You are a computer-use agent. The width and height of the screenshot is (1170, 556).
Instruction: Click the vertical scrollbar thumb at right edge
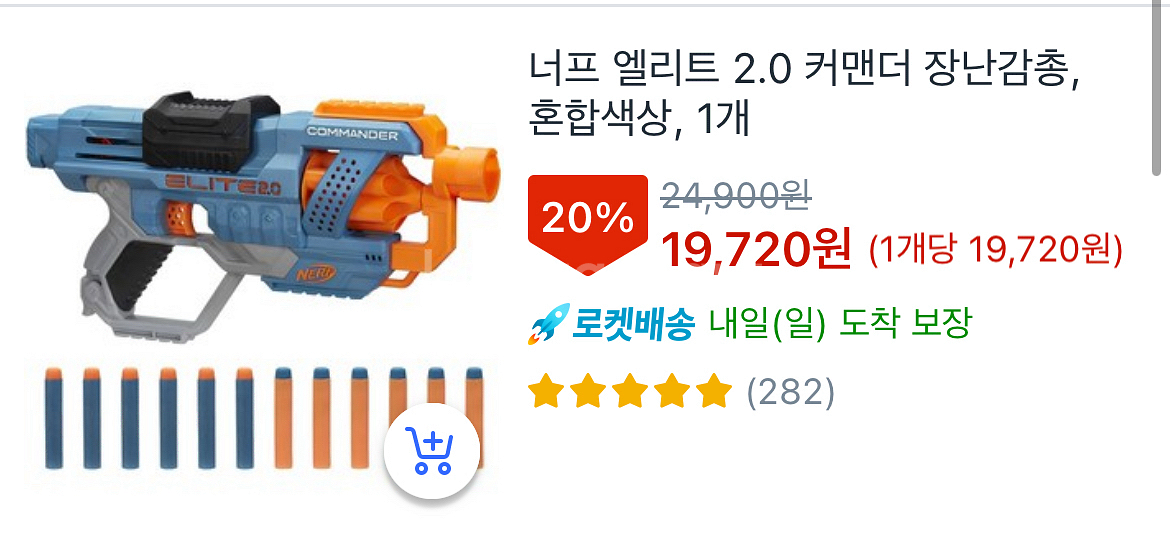pos(1158,86)
